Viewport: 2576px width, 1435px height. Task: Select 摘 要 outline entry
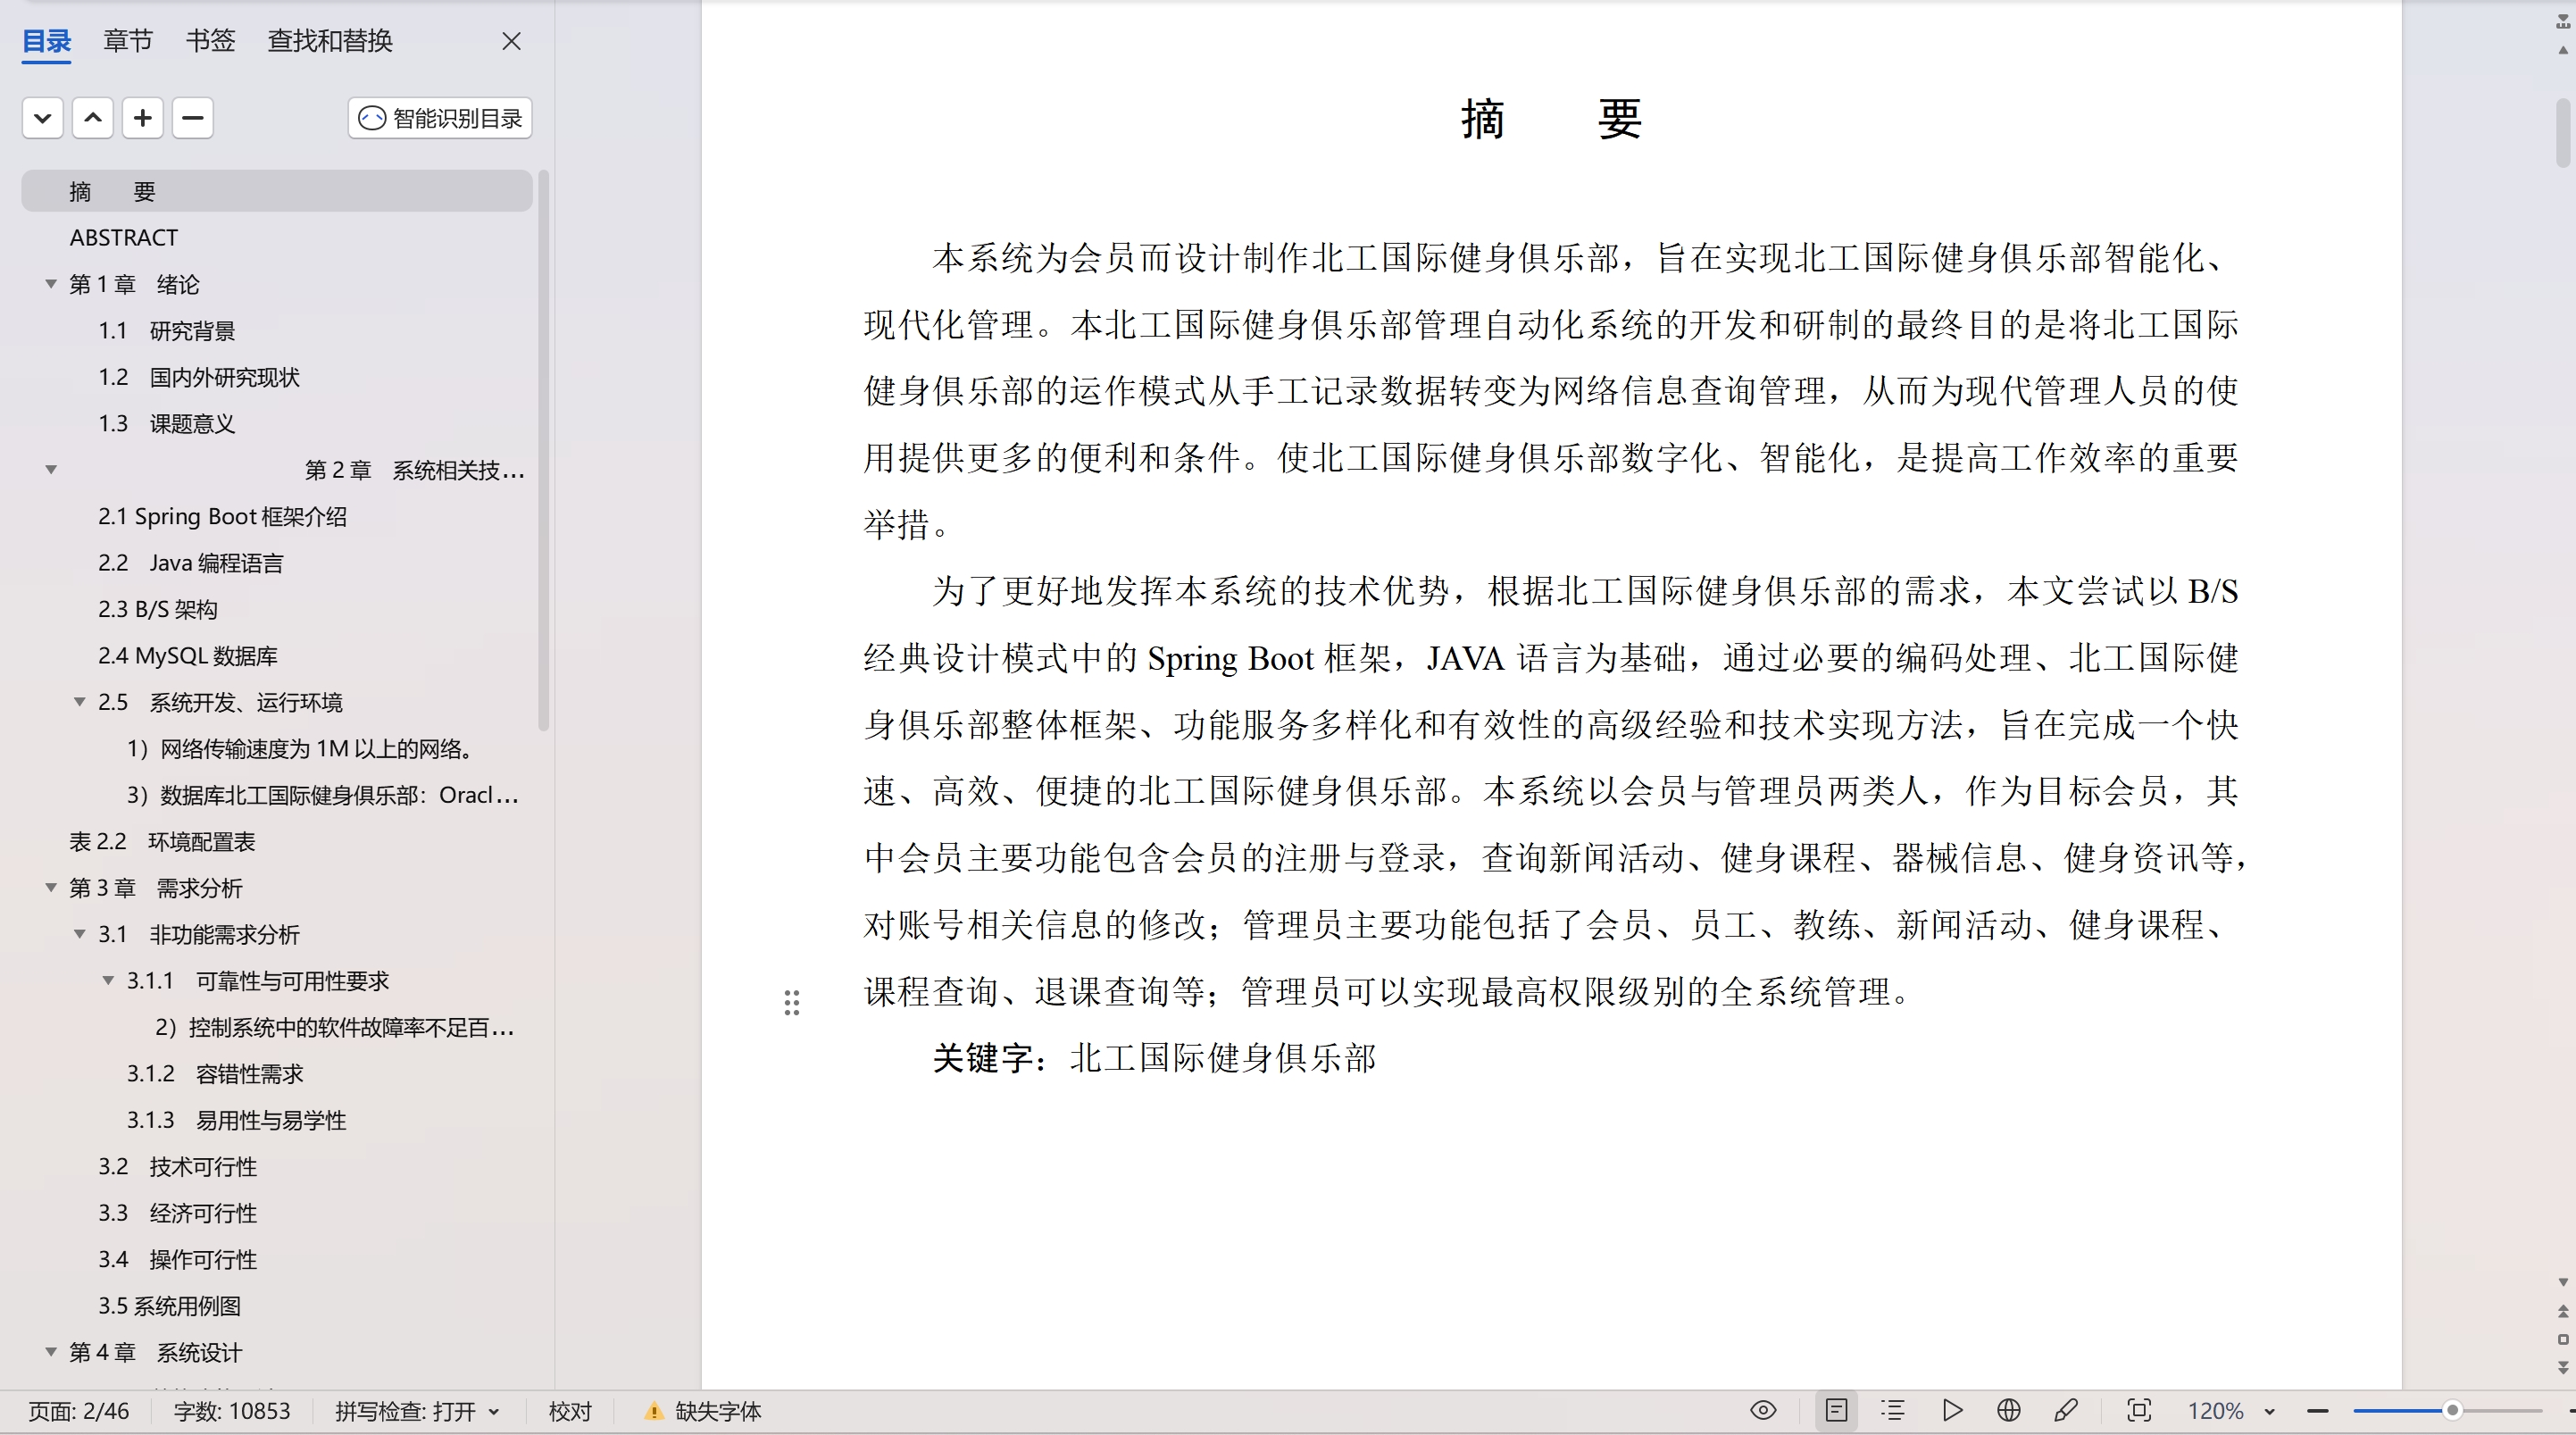[277, 191]
